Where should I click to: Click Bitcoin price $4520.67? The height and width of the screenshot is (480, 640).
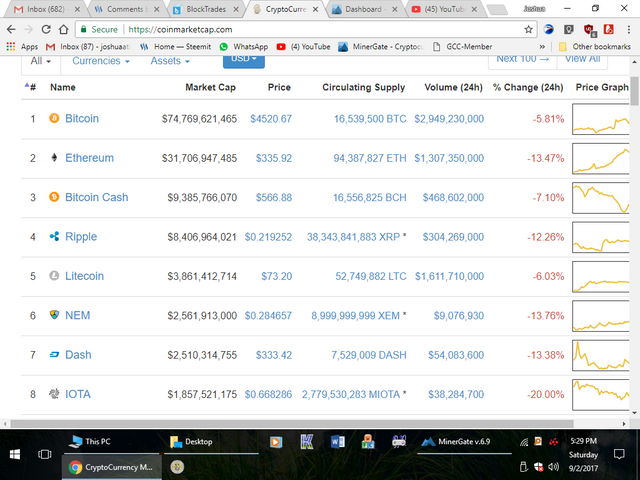271,119
